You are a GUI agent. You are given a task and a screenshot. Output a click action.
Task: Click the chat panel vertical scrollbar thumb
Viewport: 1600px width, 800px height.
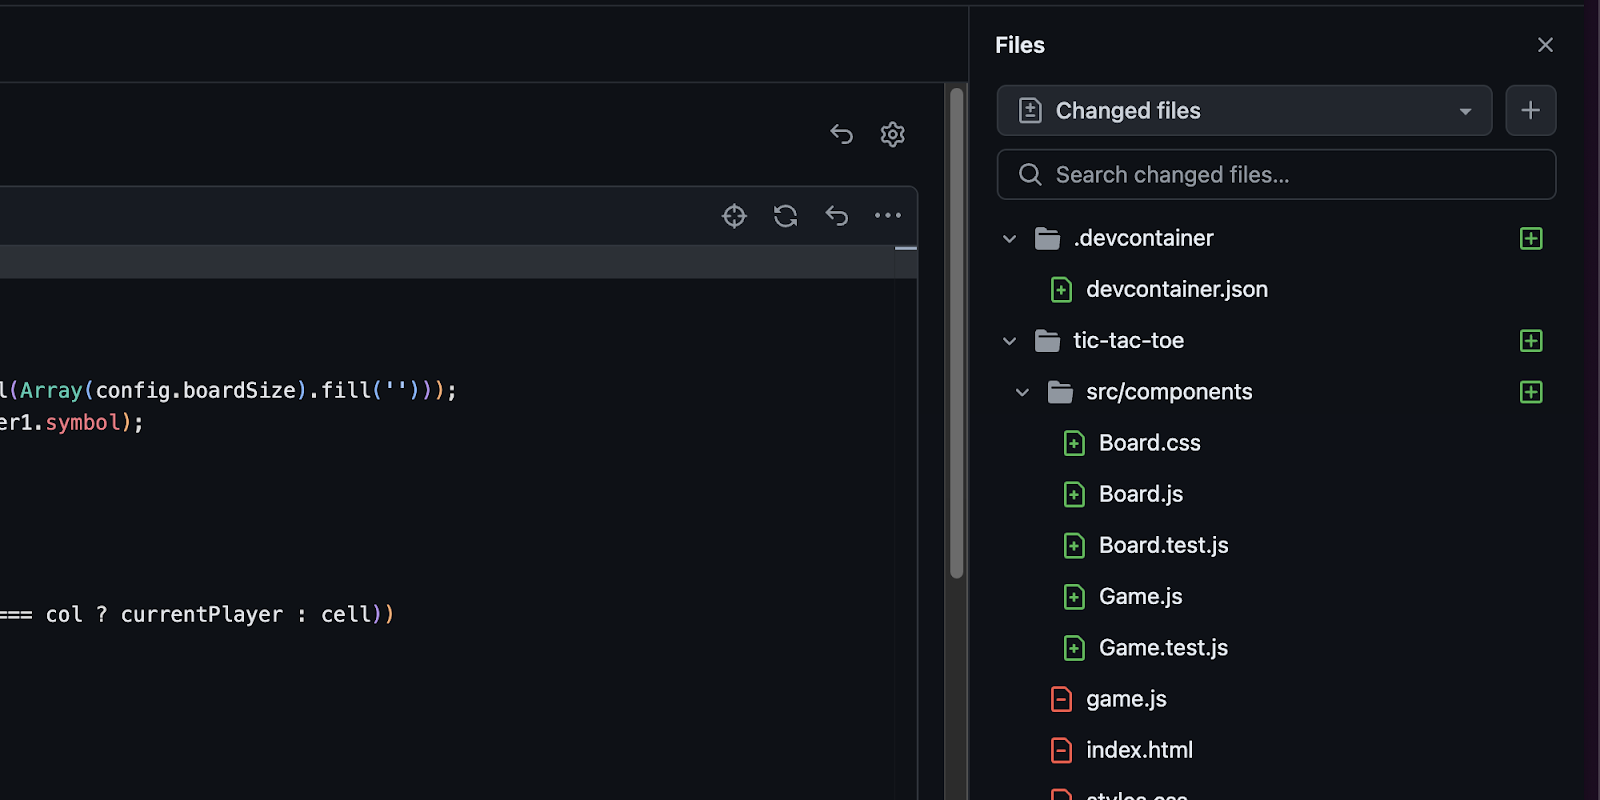coord(957,333)
